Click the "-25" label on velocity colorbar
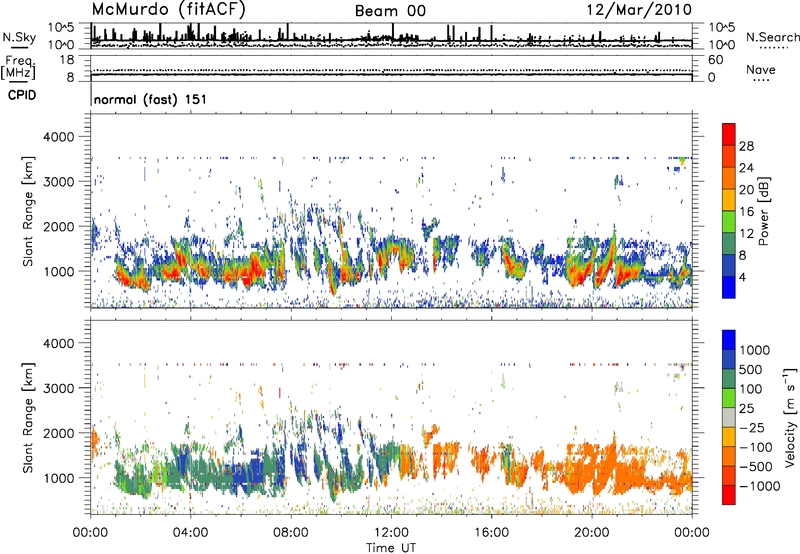Screen dimensions: 800x554 [x=752, y=428]
